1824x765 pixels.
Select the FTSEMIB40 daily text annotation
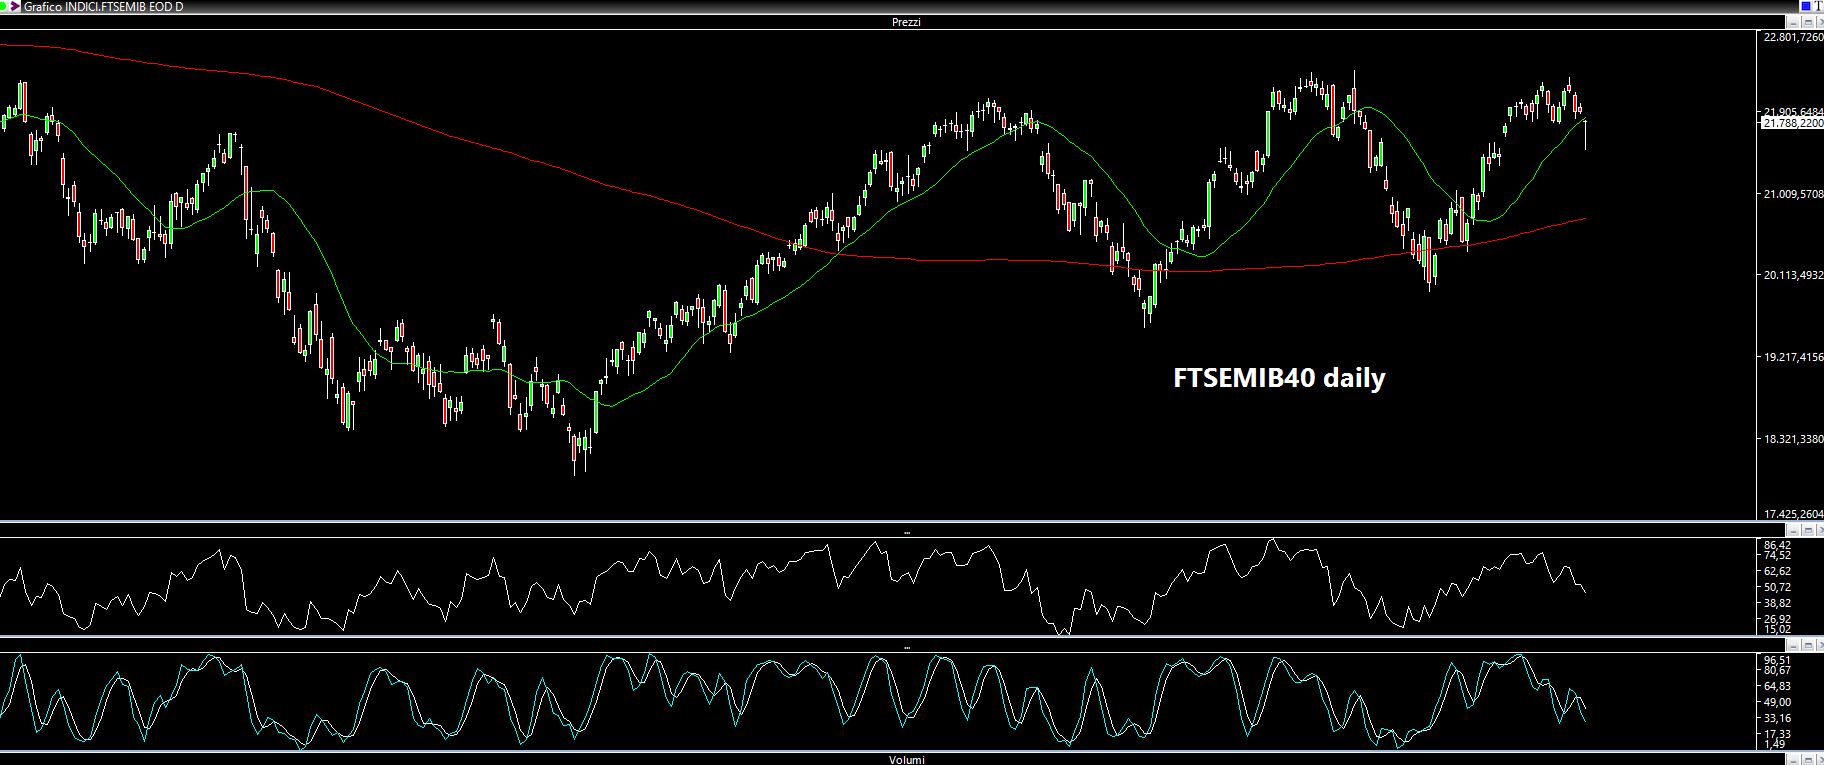pos(1278,378)
